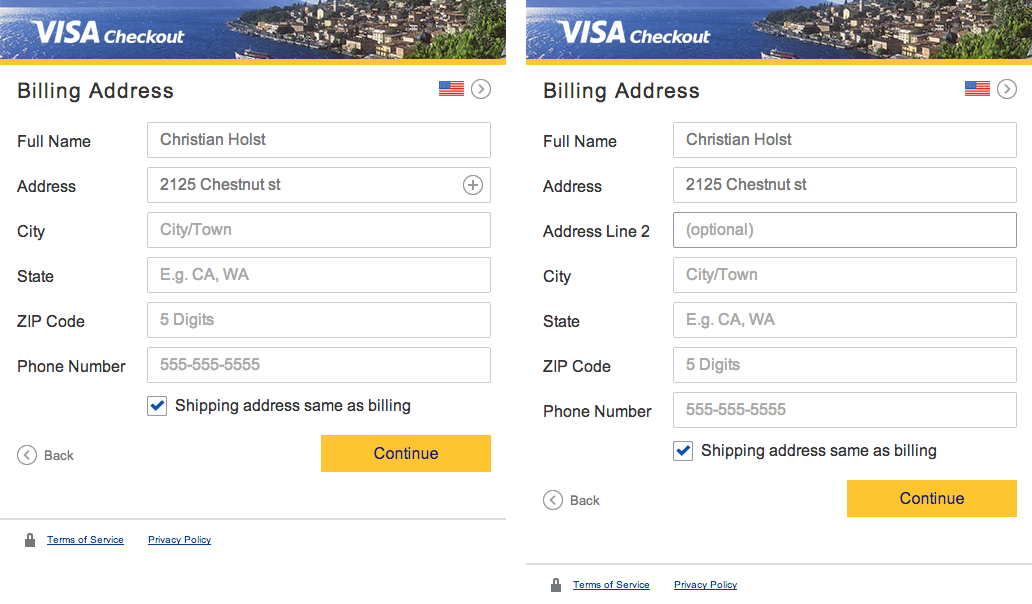Click the US flag icon in the right form

click(977, 89)
